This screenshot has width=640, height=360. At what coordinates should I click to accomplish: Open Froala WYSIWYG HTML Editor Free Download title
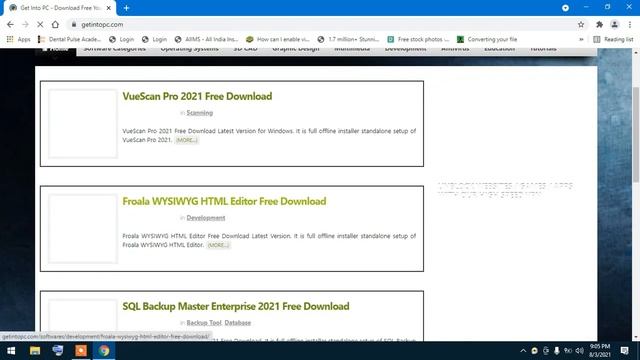click(x=224, y=201)
